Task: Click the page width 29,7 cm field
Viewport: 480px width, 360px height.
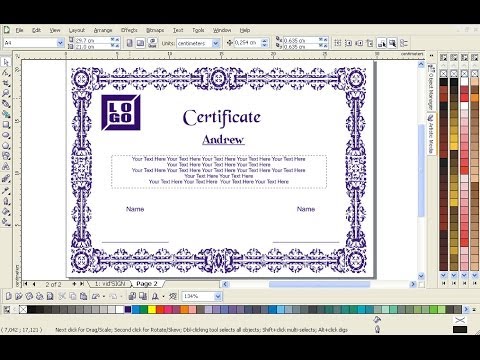Action: point(92,40)
